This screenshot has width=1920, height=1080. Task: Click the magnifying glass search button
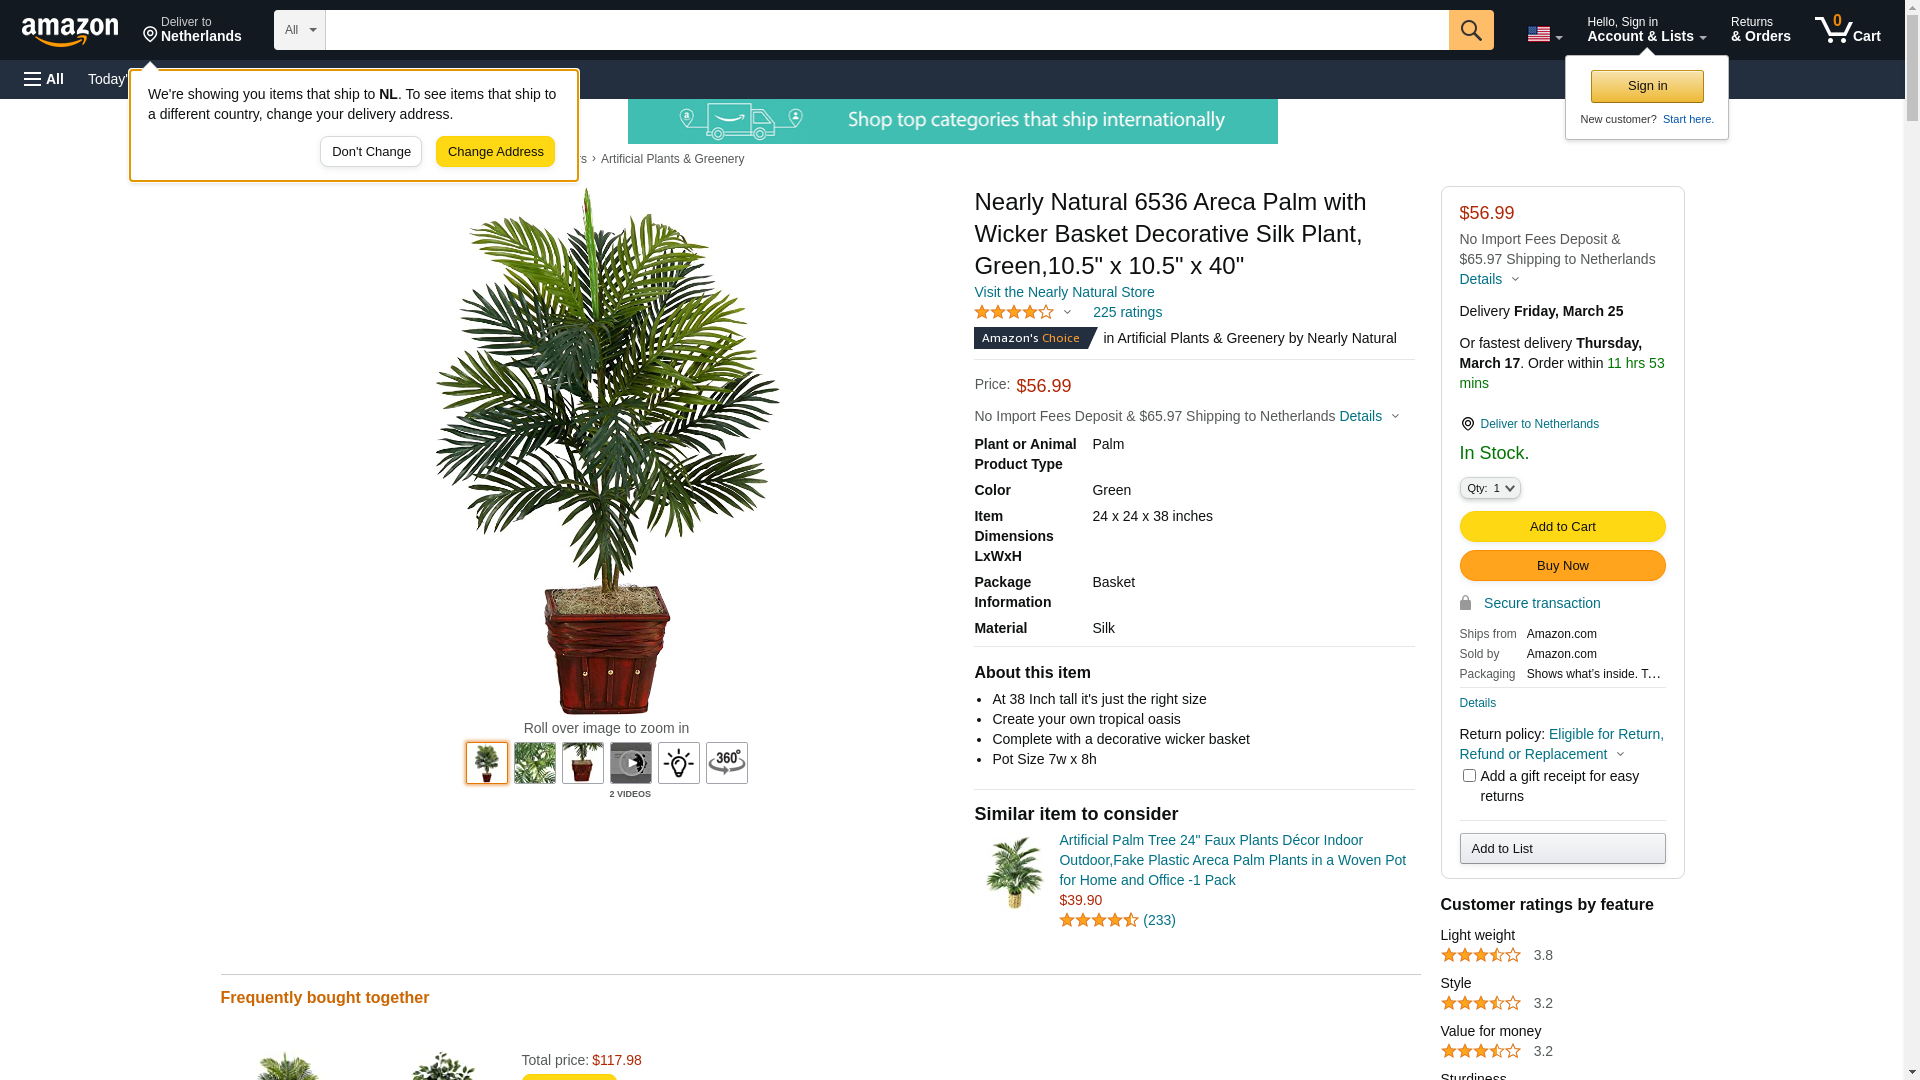pyautogui.click(x=1471, y=30)
